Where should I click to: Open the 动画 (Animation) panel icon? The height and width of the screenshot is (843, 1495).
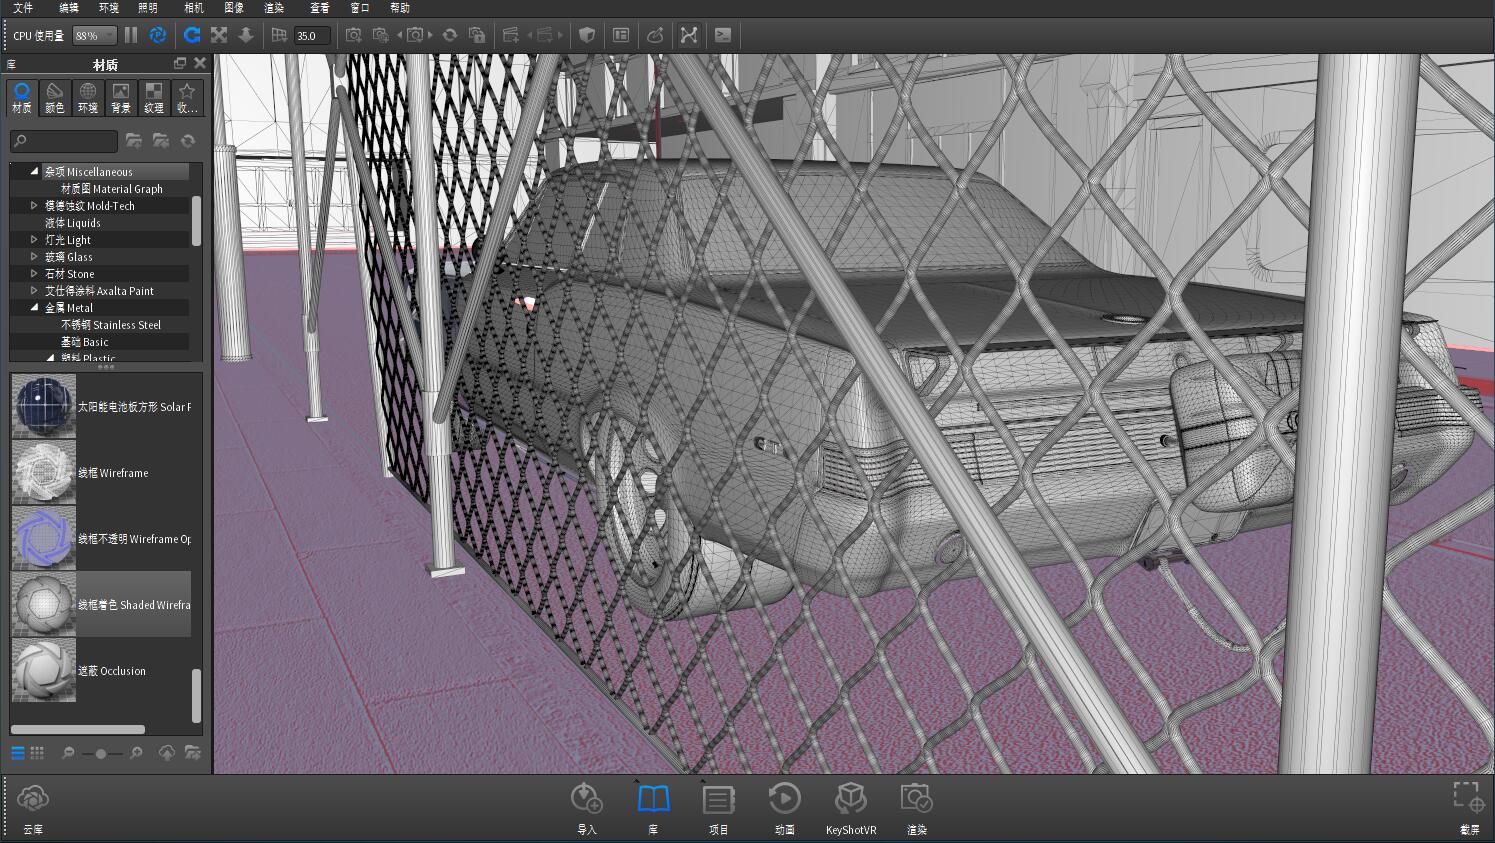coord(784,800)
